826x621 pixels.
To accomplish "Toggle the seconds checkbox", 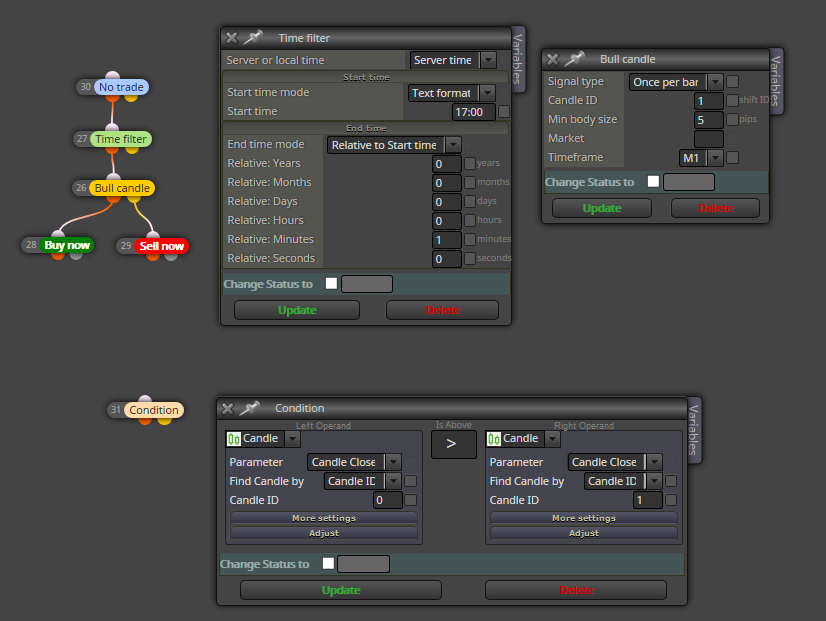I will pyautogui.click(x=470, y=258).
